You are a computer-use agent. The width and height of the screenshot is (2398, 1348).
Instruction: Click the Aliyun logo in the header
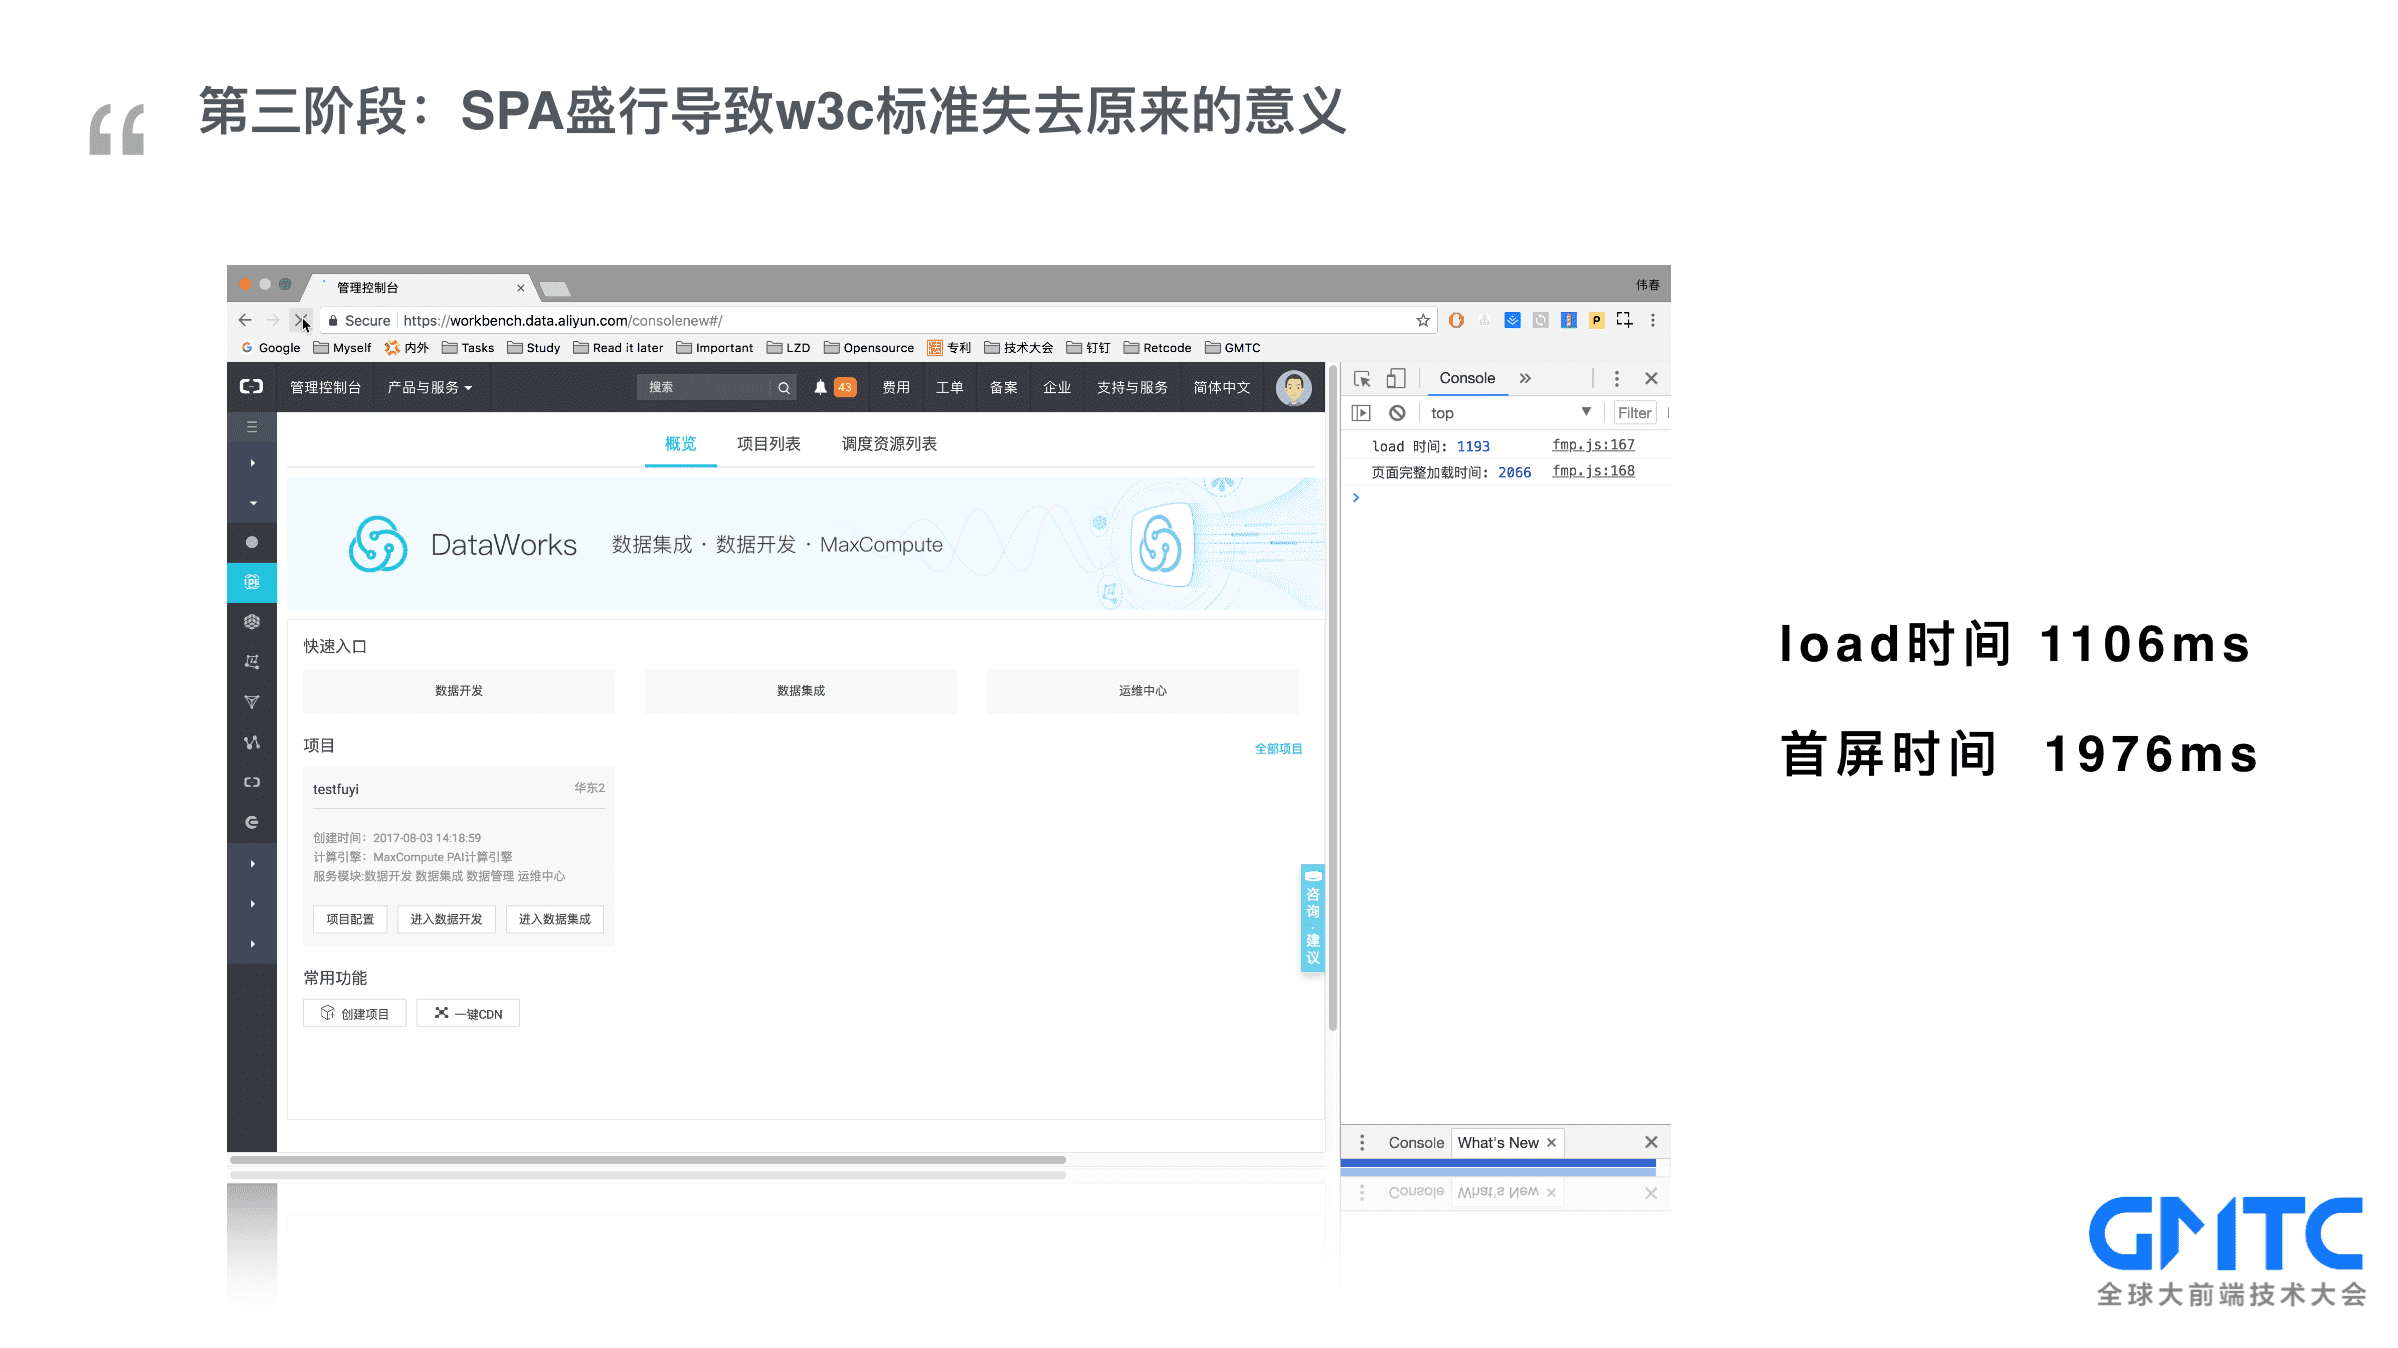pyautogui.click(x=252, y=387)
